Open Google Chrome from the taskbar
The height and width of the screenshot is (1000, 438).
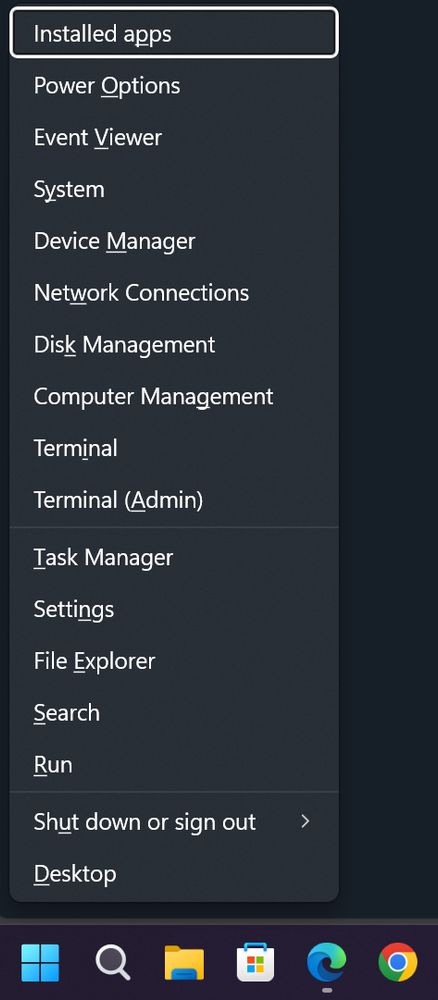pos(398,962)
